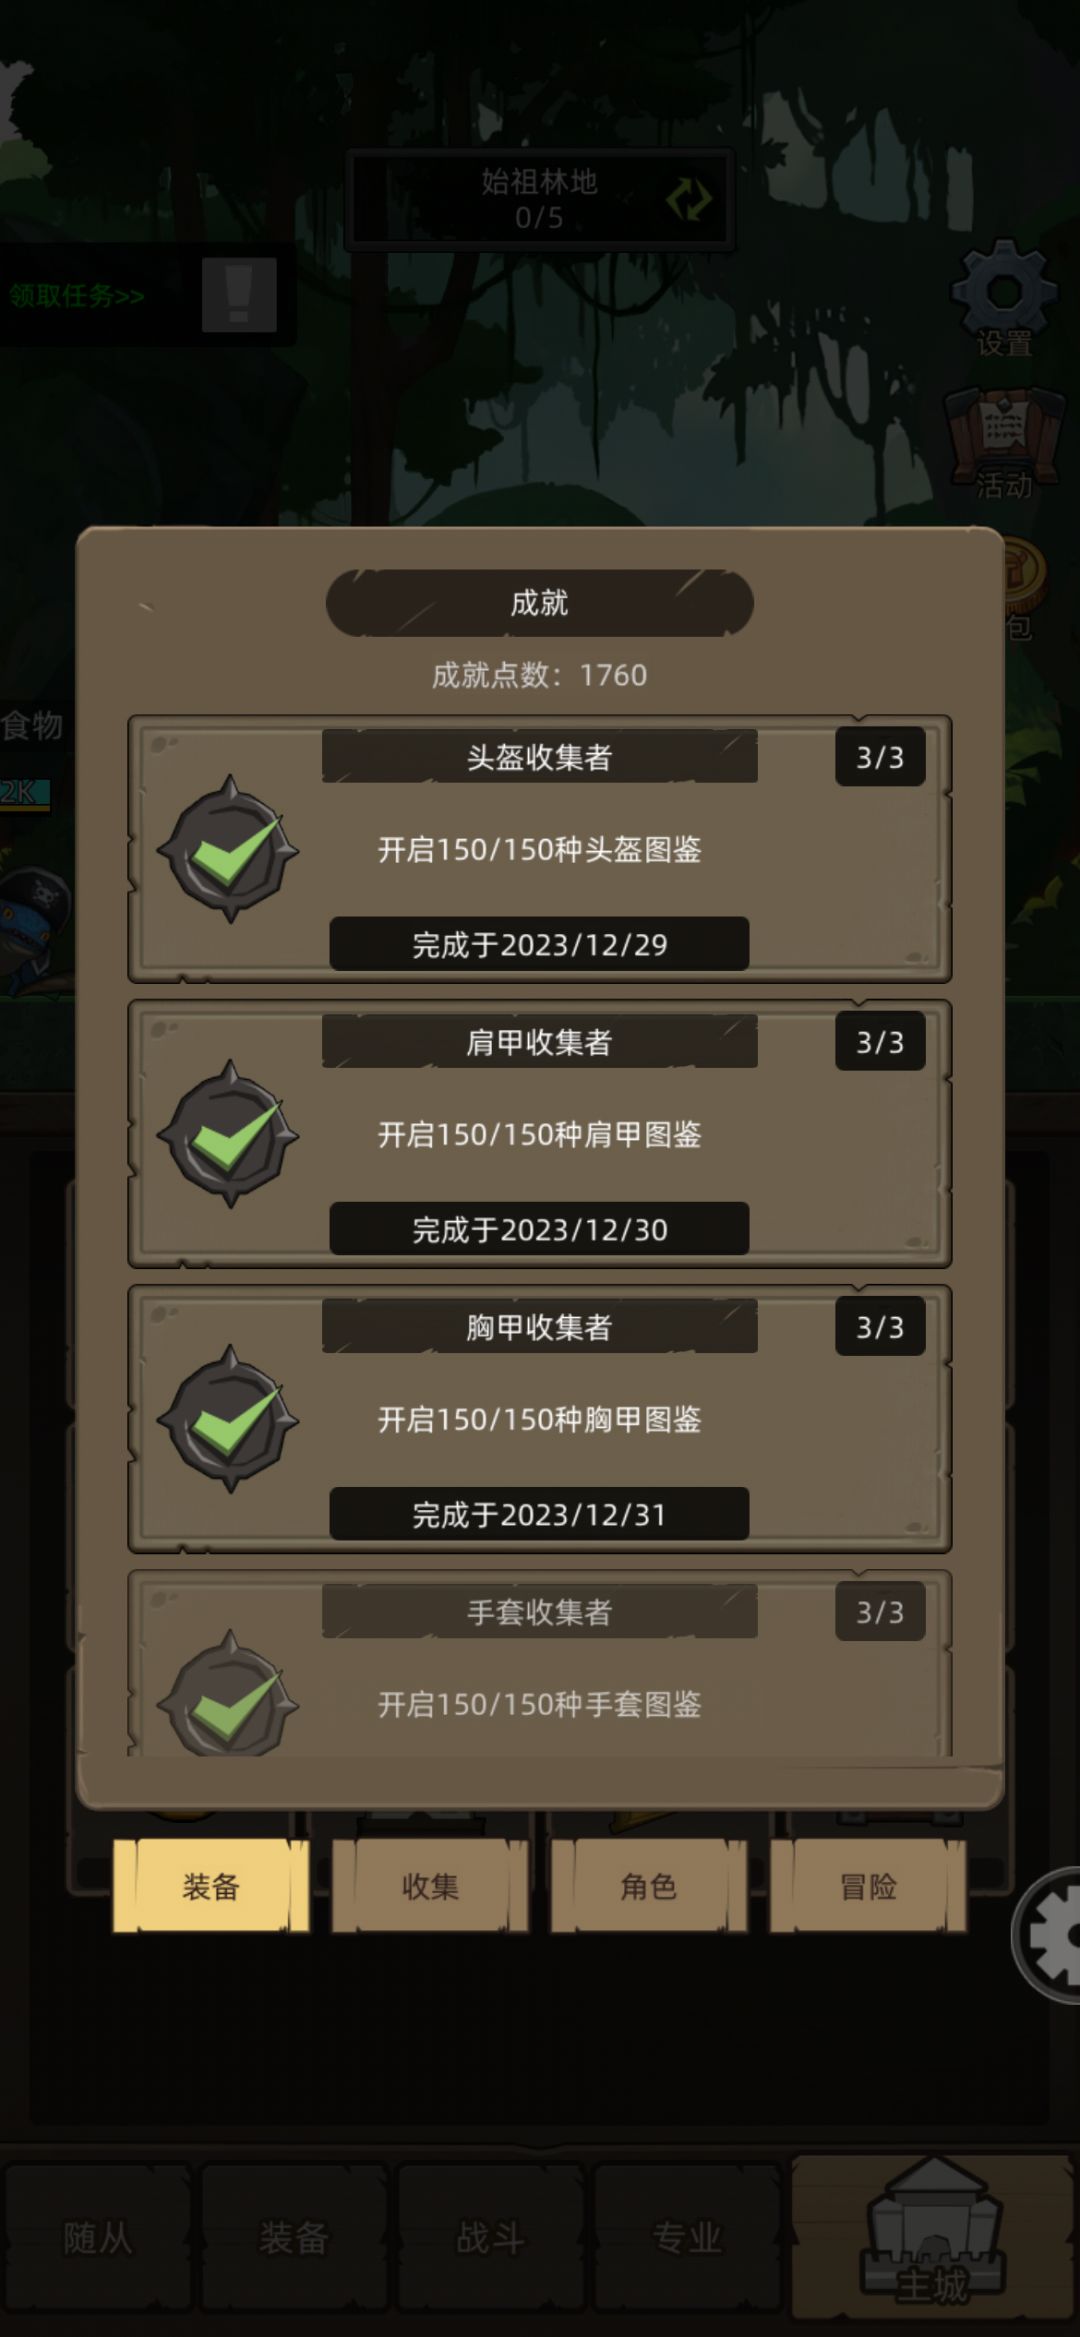The width and height of the screenshot is (1080, 2337).
Task: Tap the green checkmark on 肩甲收集者
Action: 230,1135
